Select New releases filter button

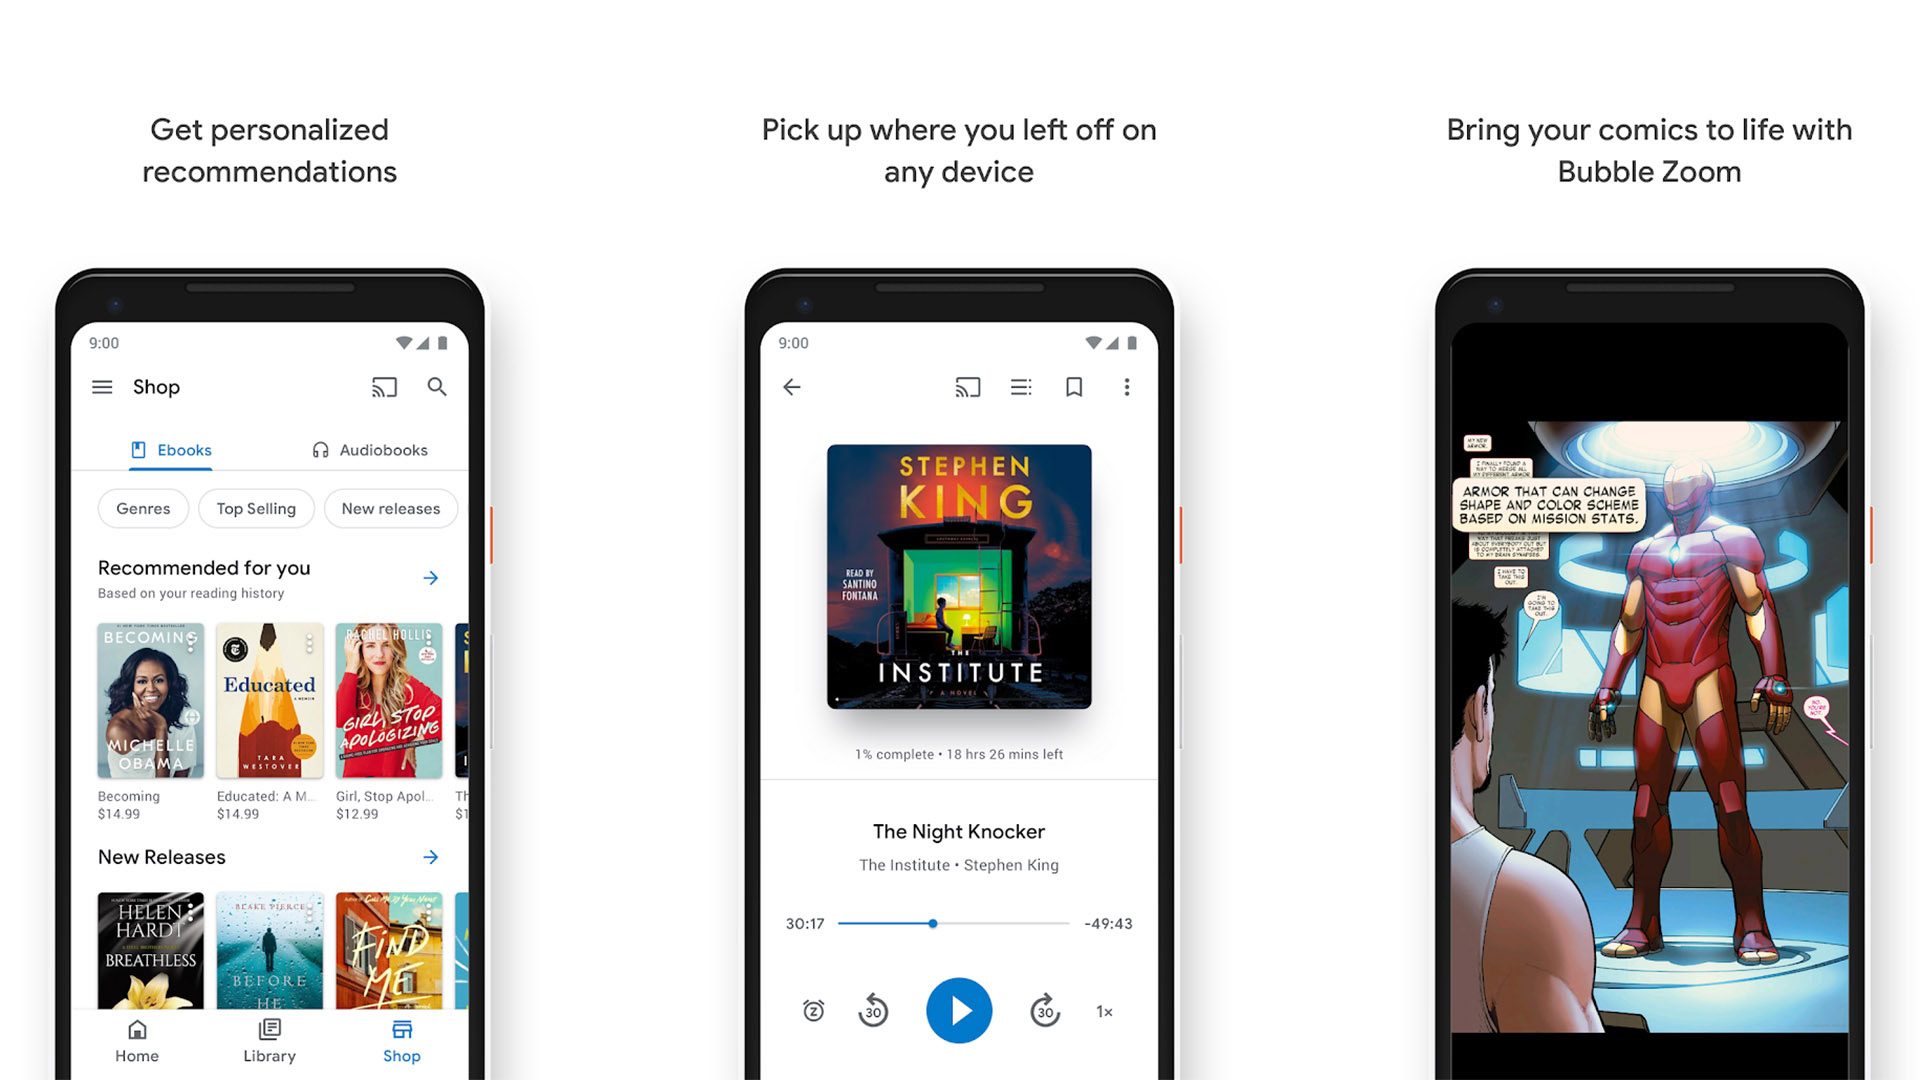[390, 508]
